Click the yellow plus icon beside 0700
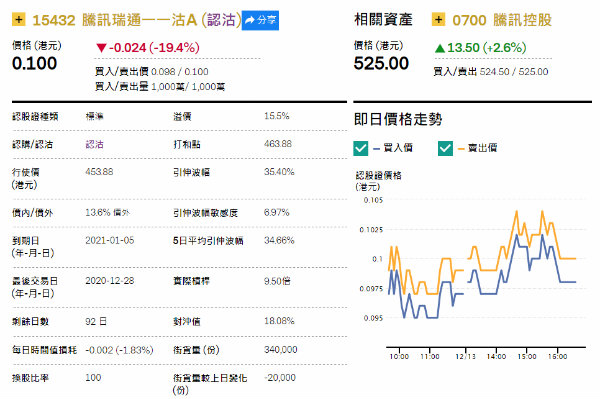The height and width of the screenshot is (399, 600). (x=439, y=19)
